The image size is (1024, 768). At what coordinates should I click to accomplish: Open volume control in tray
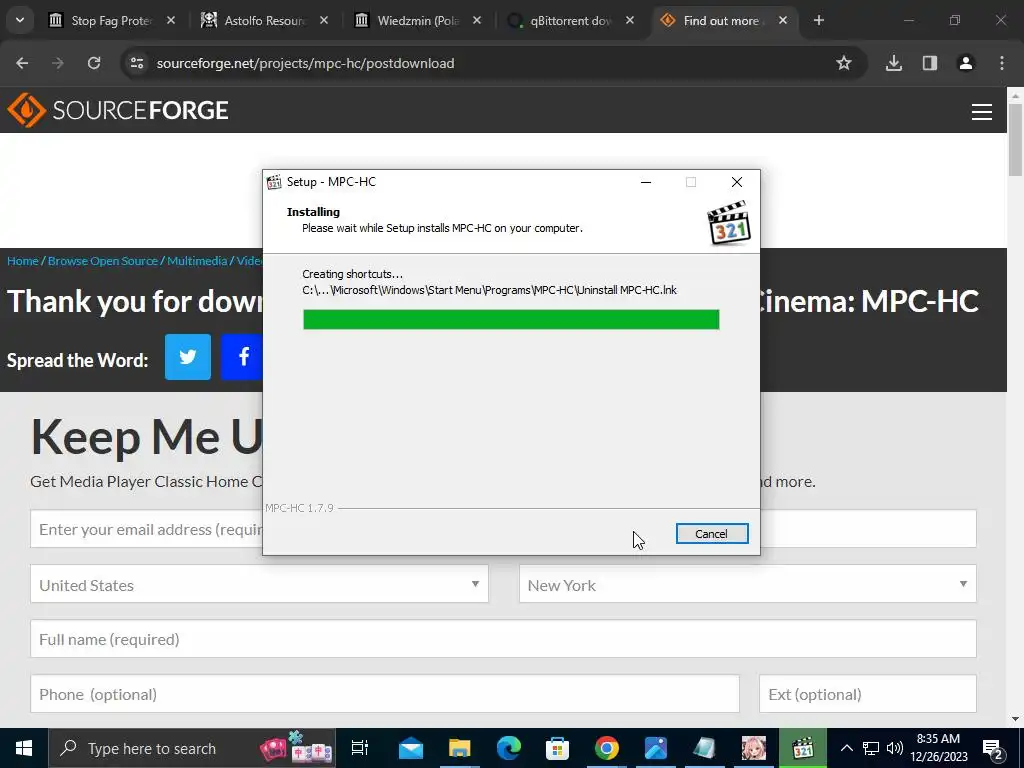tap(895, 748)
